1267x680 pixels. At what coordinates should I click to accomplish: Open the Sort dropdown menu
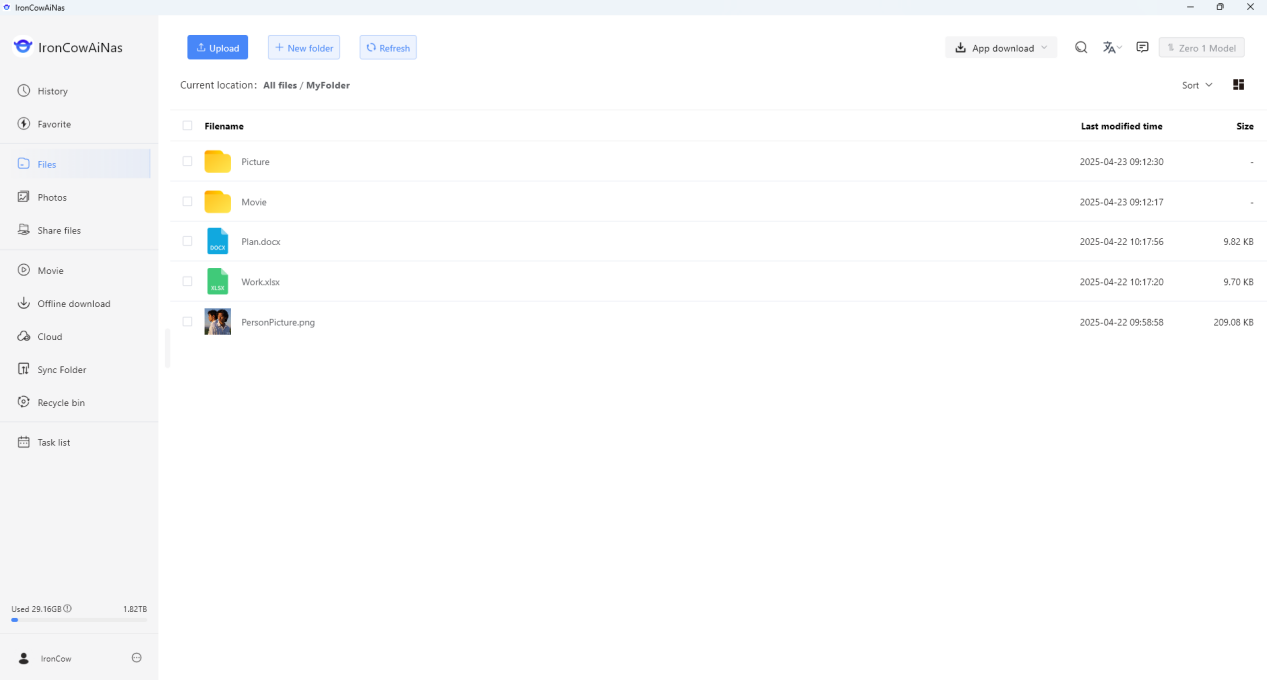pos(1197,85)
